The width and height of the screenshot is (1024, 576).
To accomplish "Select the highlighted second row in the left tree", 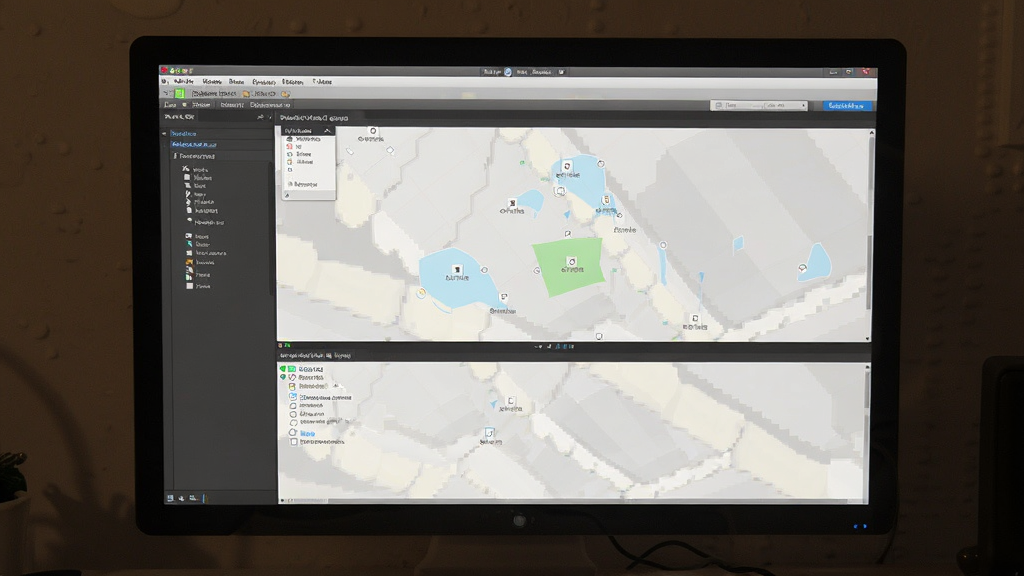I will [x=193, y=144].
